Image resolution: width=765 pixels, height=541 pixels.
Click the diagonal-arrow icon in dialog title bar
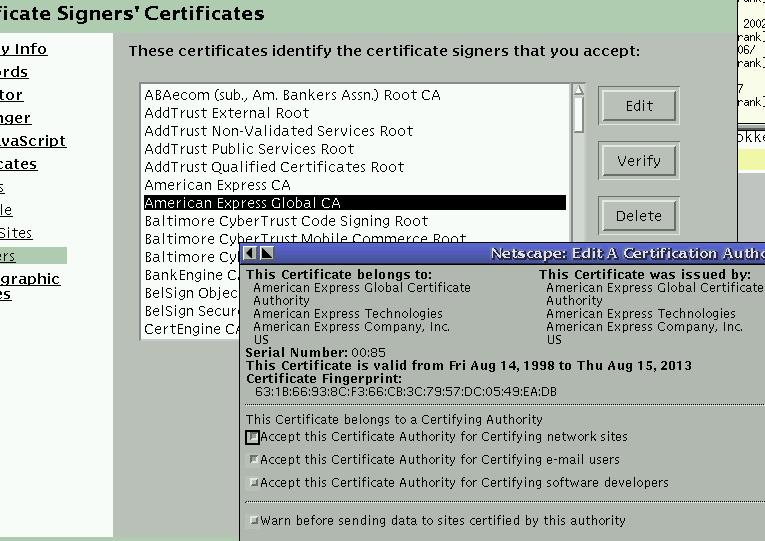[267, 253]
